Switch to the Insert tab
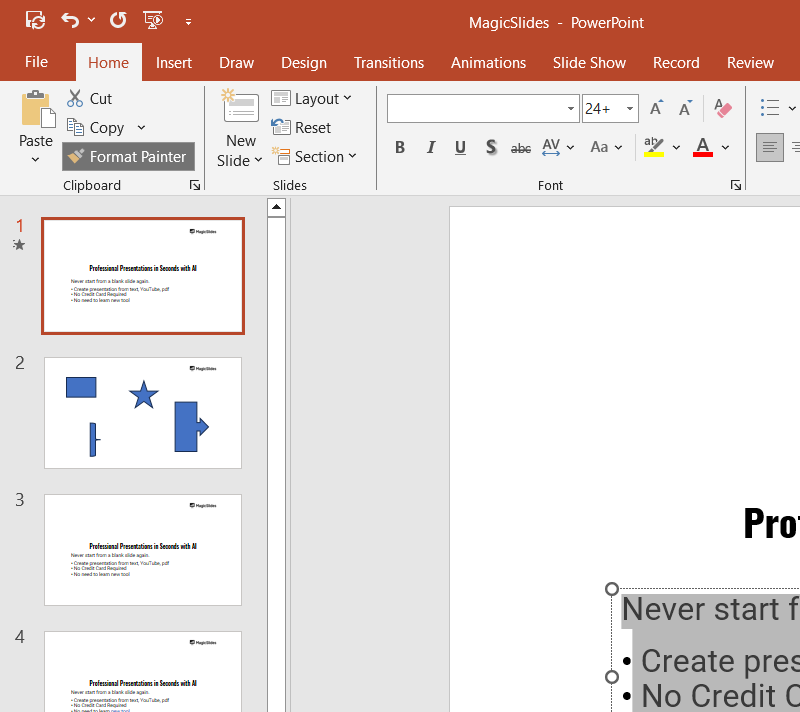 pos(174,62)
